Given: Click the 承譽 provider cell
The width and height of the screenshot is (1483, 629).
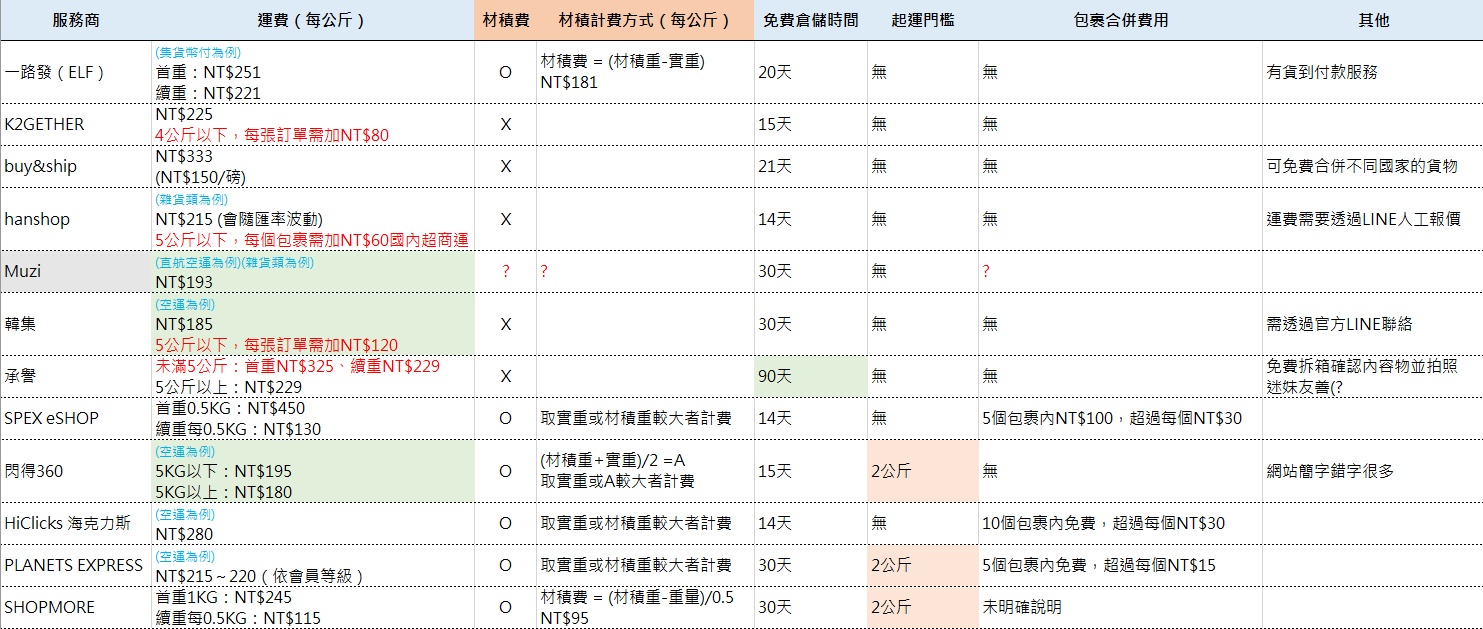Looking at the screenshot, I should [x=75, y=376].
